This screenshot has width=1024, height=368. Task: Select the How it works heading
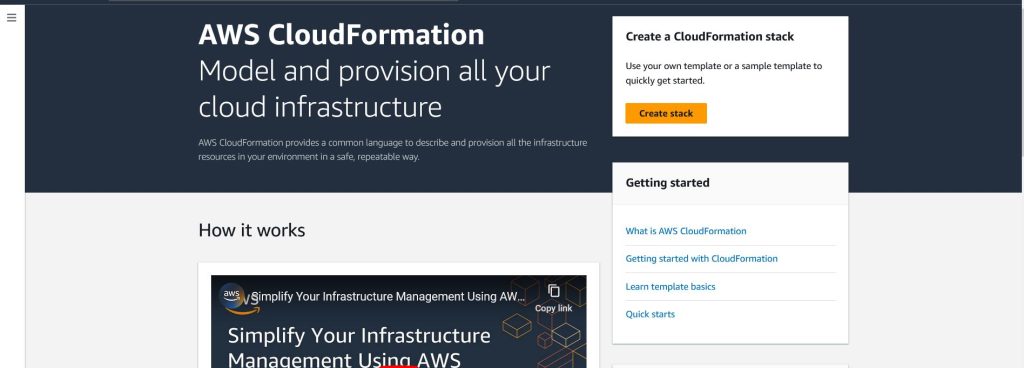(x=251, y=230)
